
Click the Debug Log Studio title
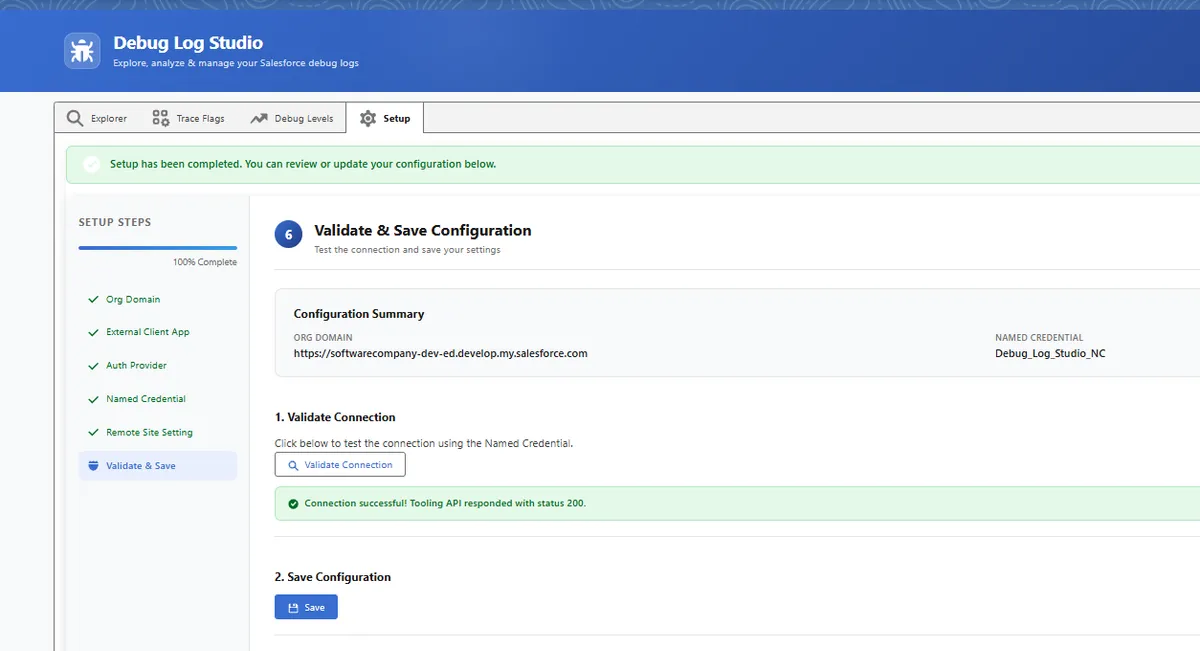[x=188, y=43]
